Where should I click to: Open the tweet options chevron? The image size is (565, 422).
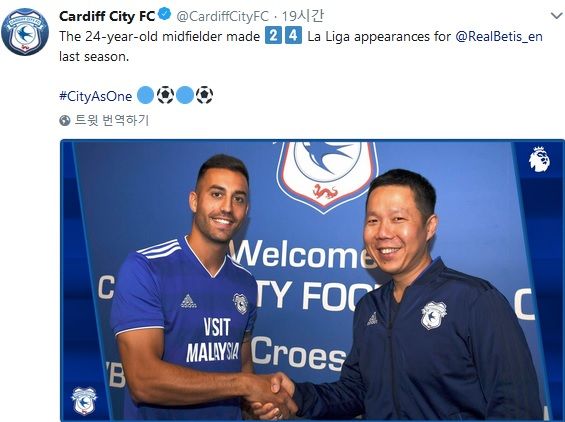point(557,16)
